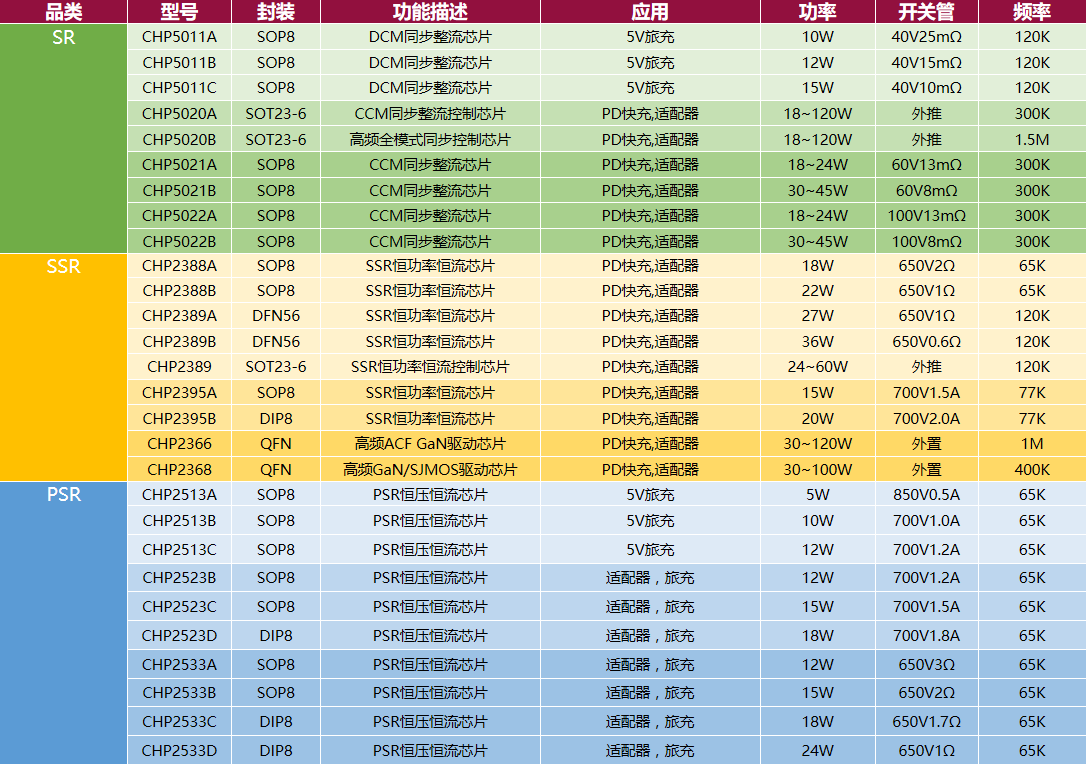
Task: Select model cell CHP2389A
Action: click(180, 316)
